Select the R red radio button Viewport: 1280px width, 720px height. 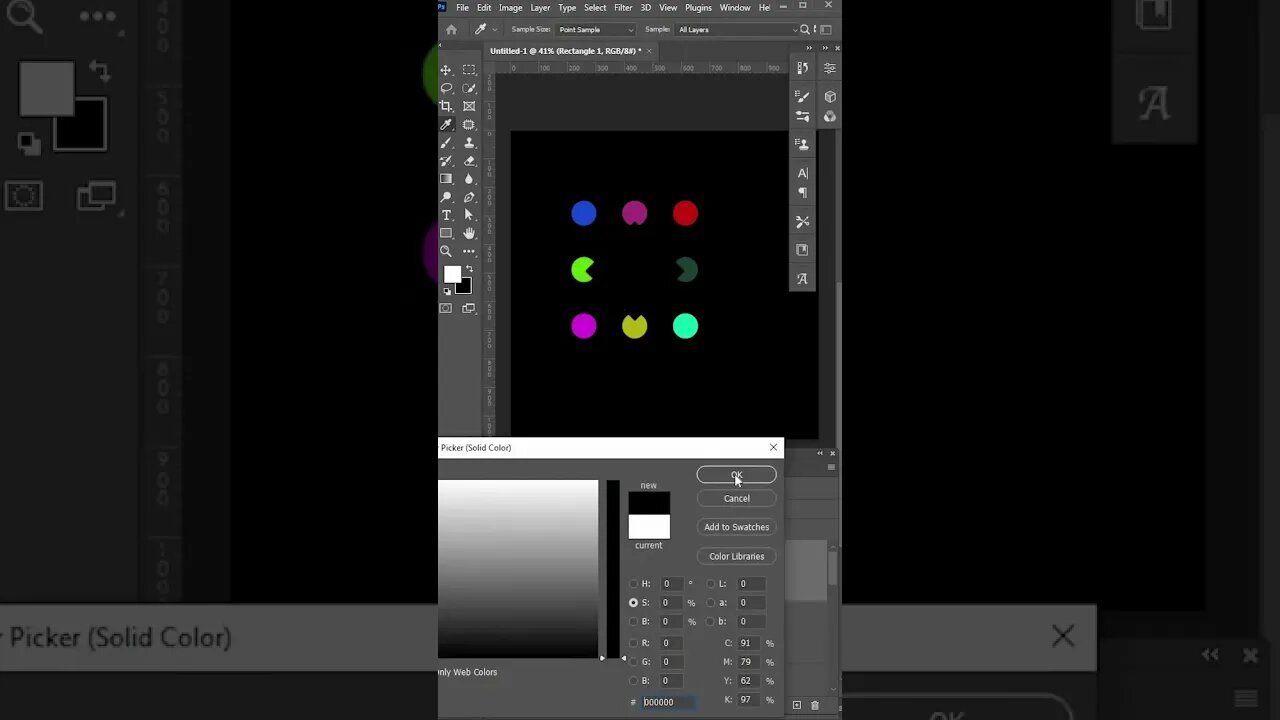(633, 643)
